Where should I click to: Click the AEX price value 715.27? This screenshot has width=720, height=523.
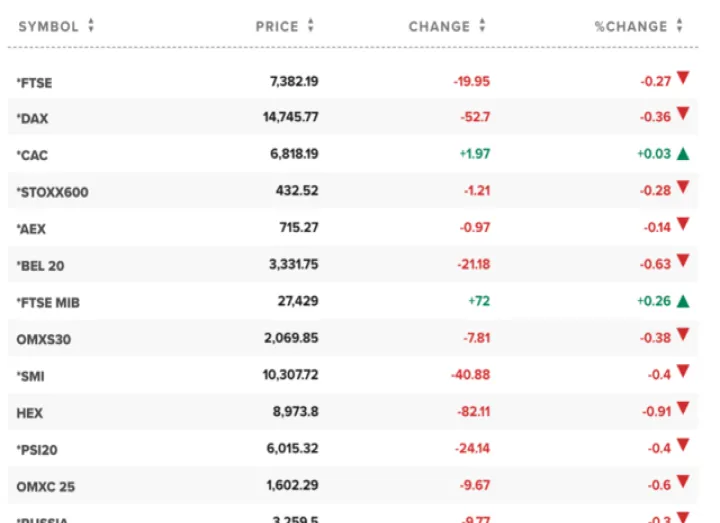[x=298, y=228]
